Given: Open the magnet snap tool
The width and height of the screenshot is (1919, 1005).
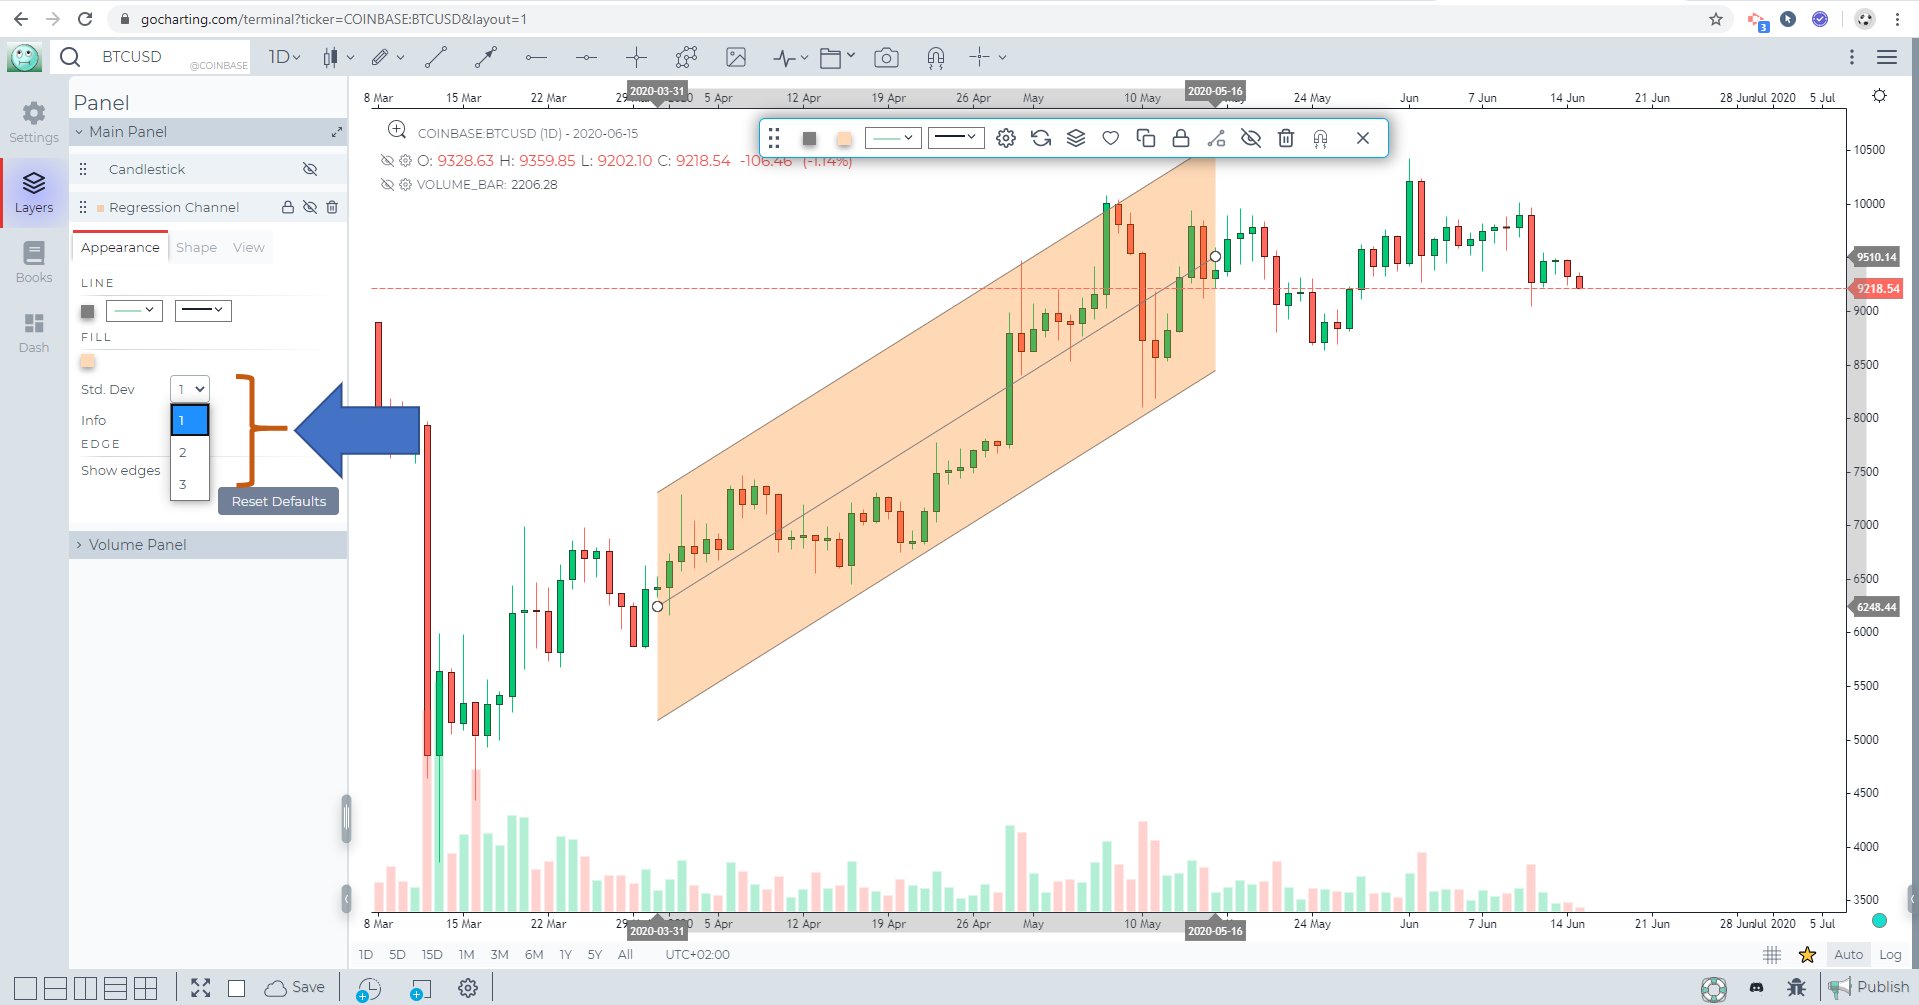Looking at the screenshot, I should [x=934, y=57].
